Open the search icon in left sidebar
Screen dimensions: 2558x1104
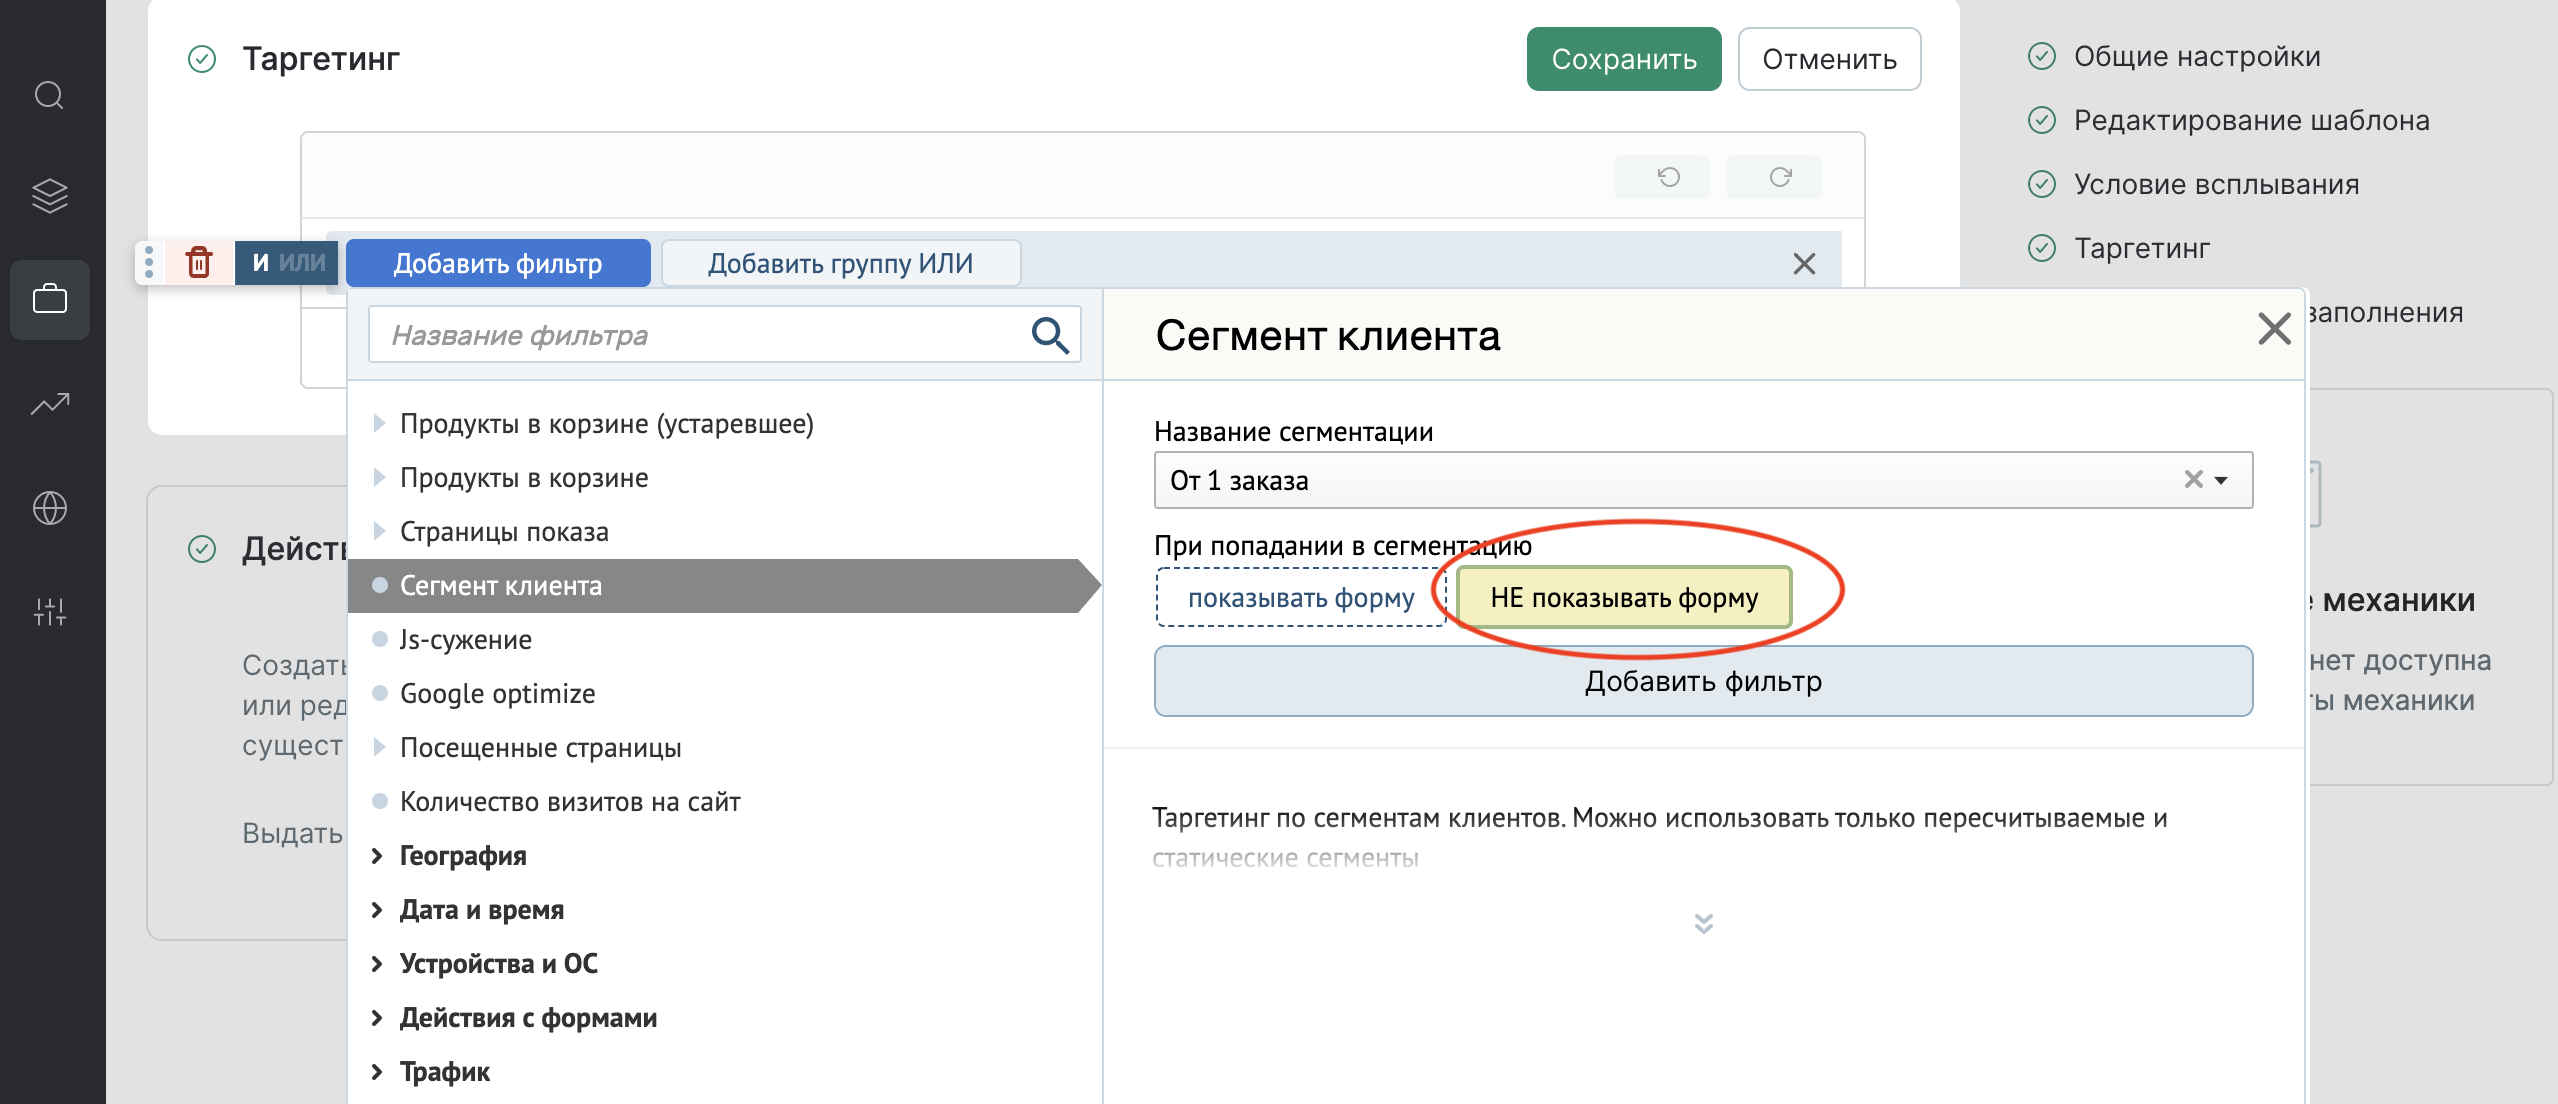pyautogui.click(x=49, y=95)
